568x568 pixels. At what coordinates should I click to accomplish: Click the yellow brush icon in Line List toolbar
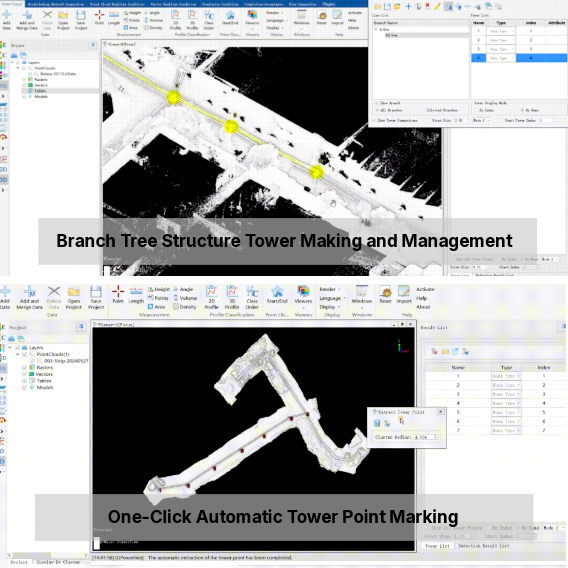point(437,6)
